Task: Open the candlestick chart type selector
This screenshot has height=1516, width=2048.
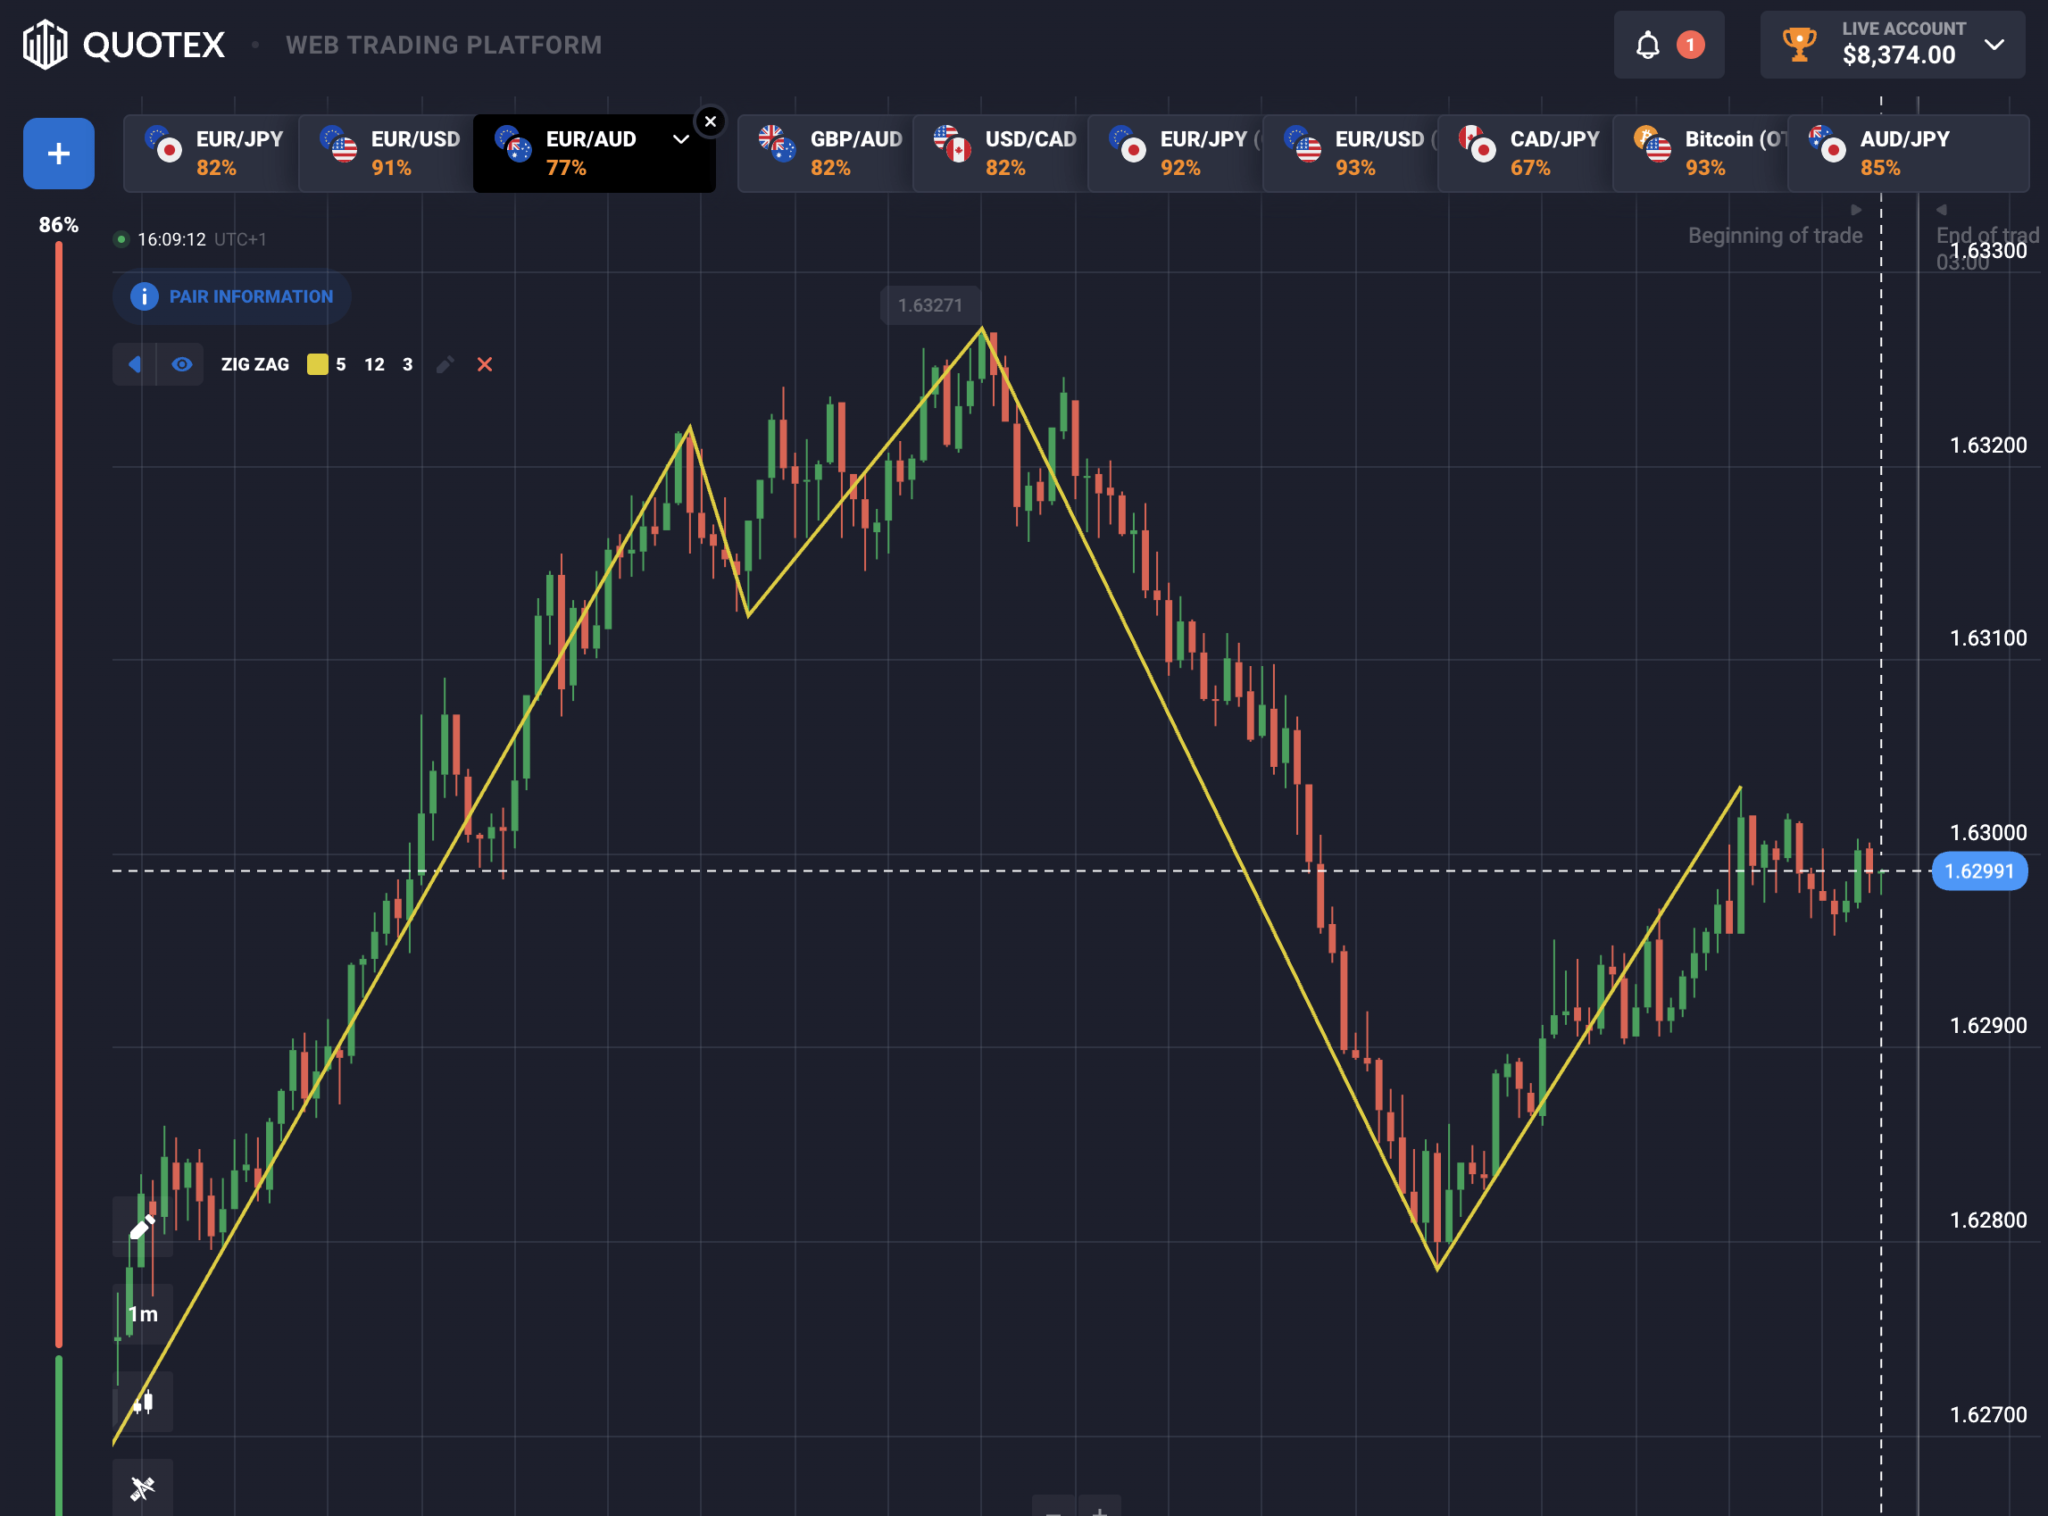Action: click(142, 1402)
